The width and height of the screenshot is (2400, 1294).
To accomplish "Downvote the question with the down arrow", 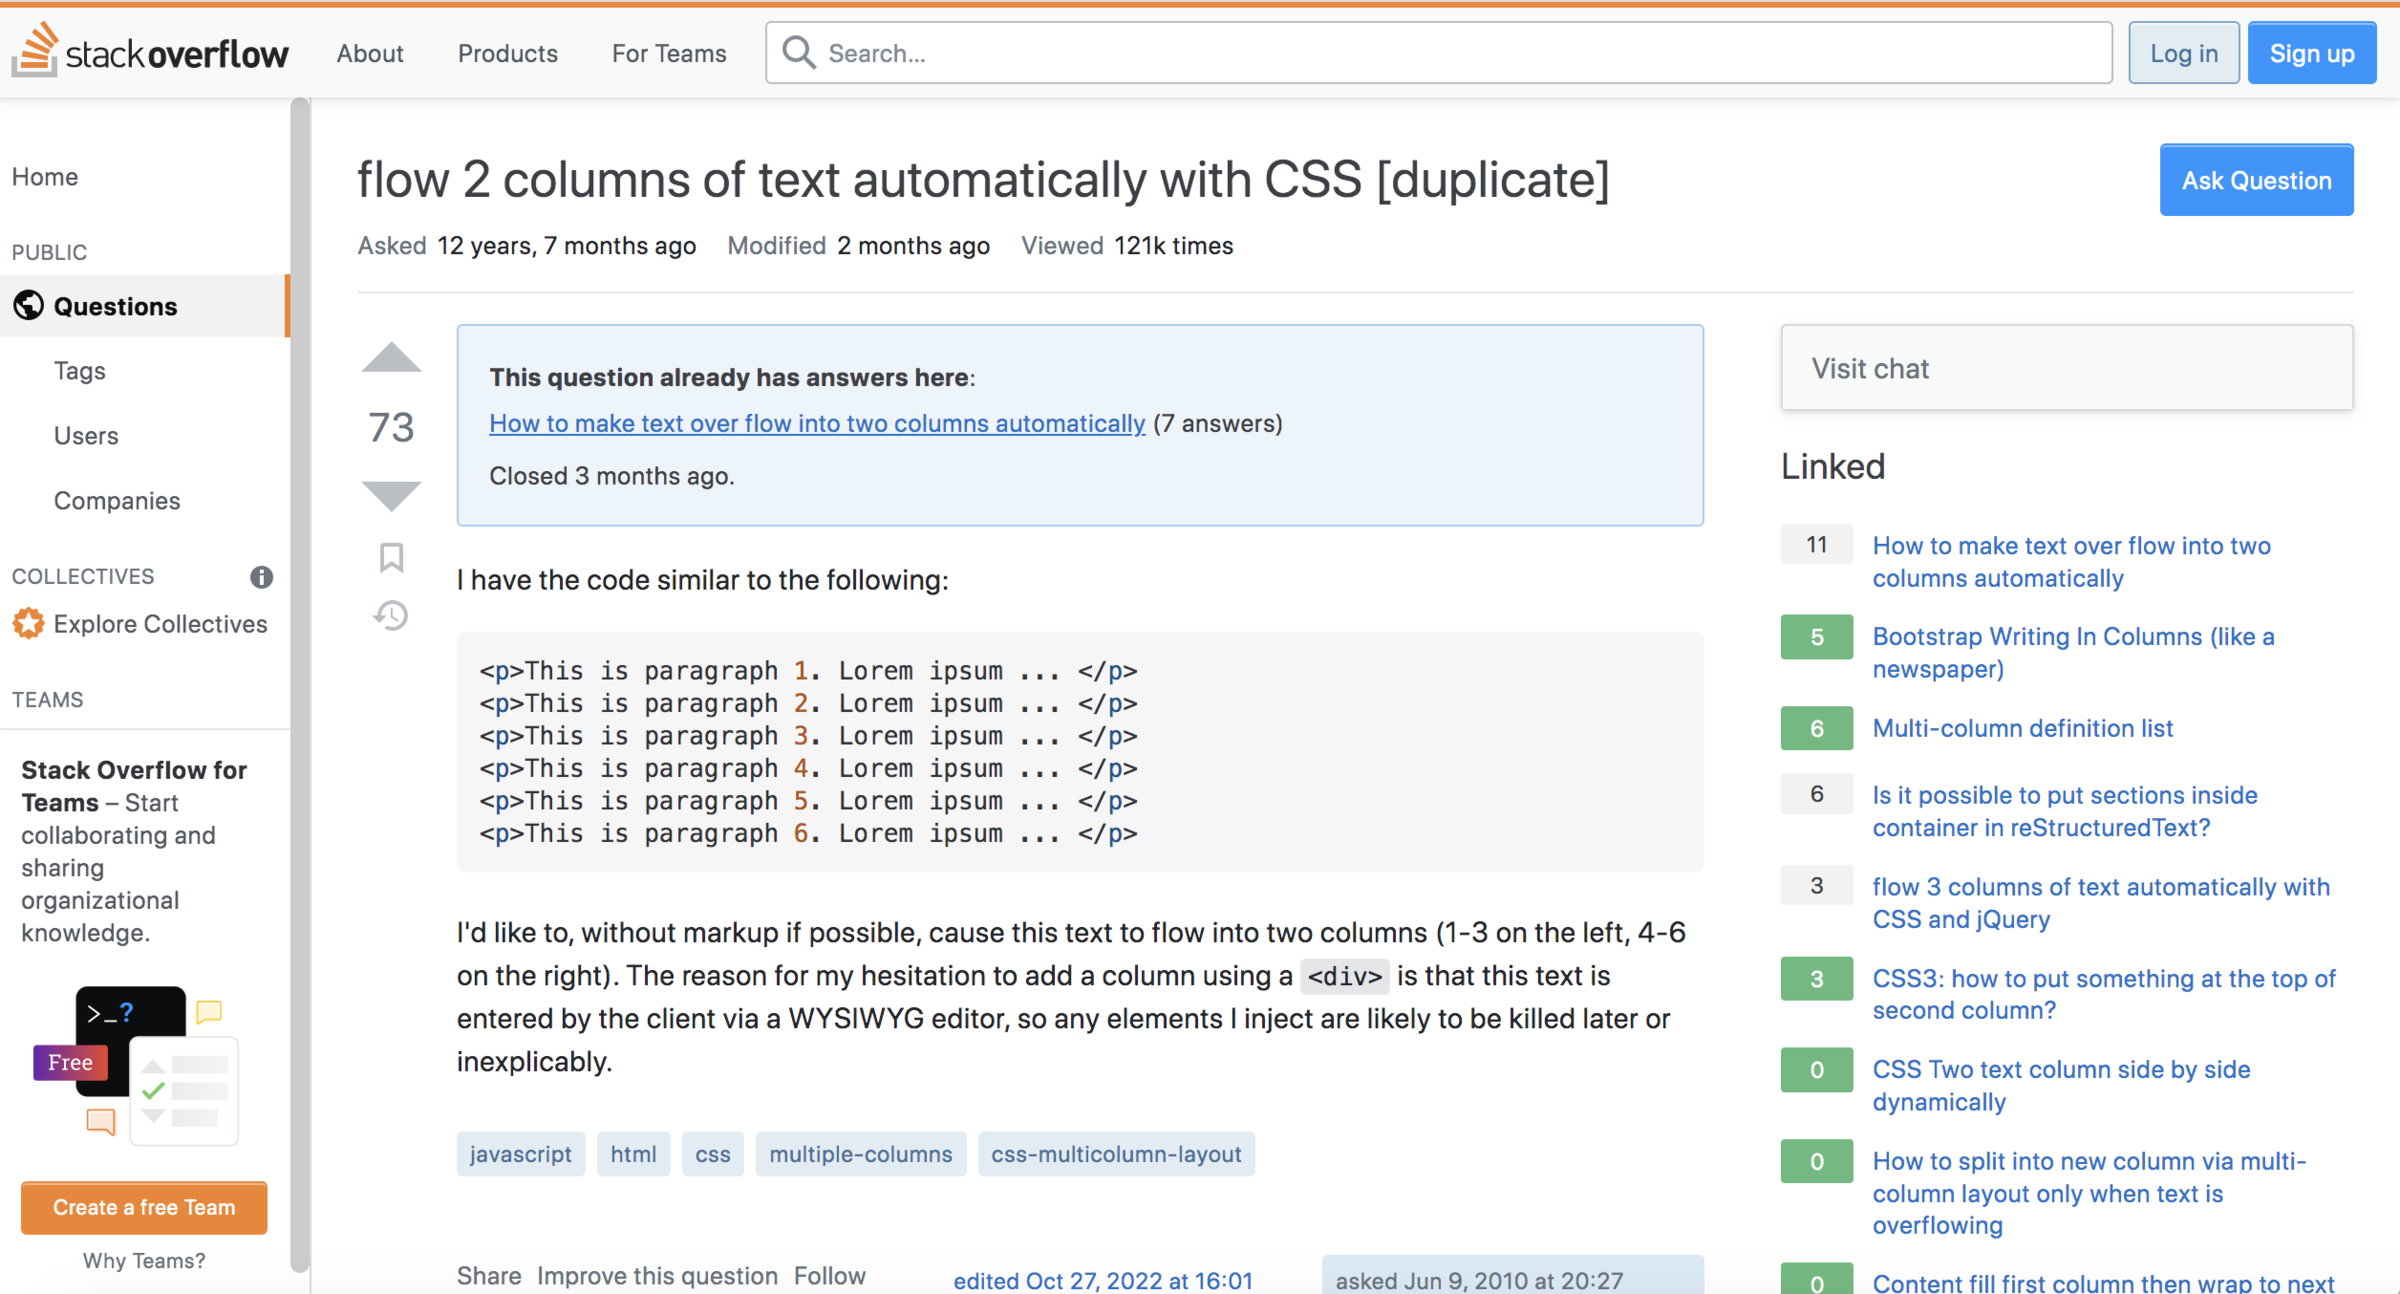I will [391, 494].
